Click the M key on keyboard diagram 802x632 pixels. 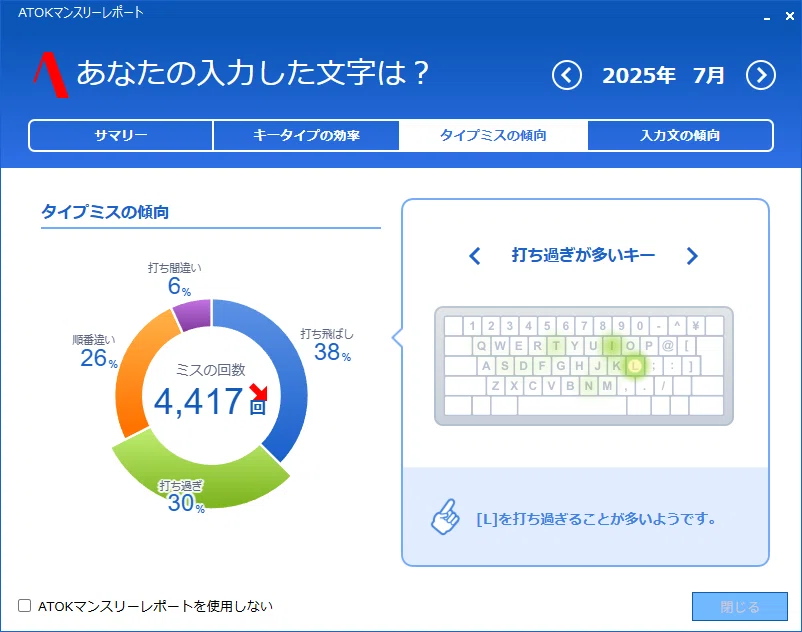[x=607, y=386]
